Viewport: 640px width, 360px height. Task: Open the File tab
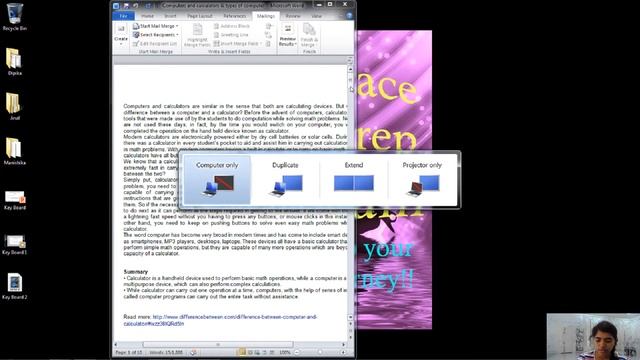tap(124, 16)
